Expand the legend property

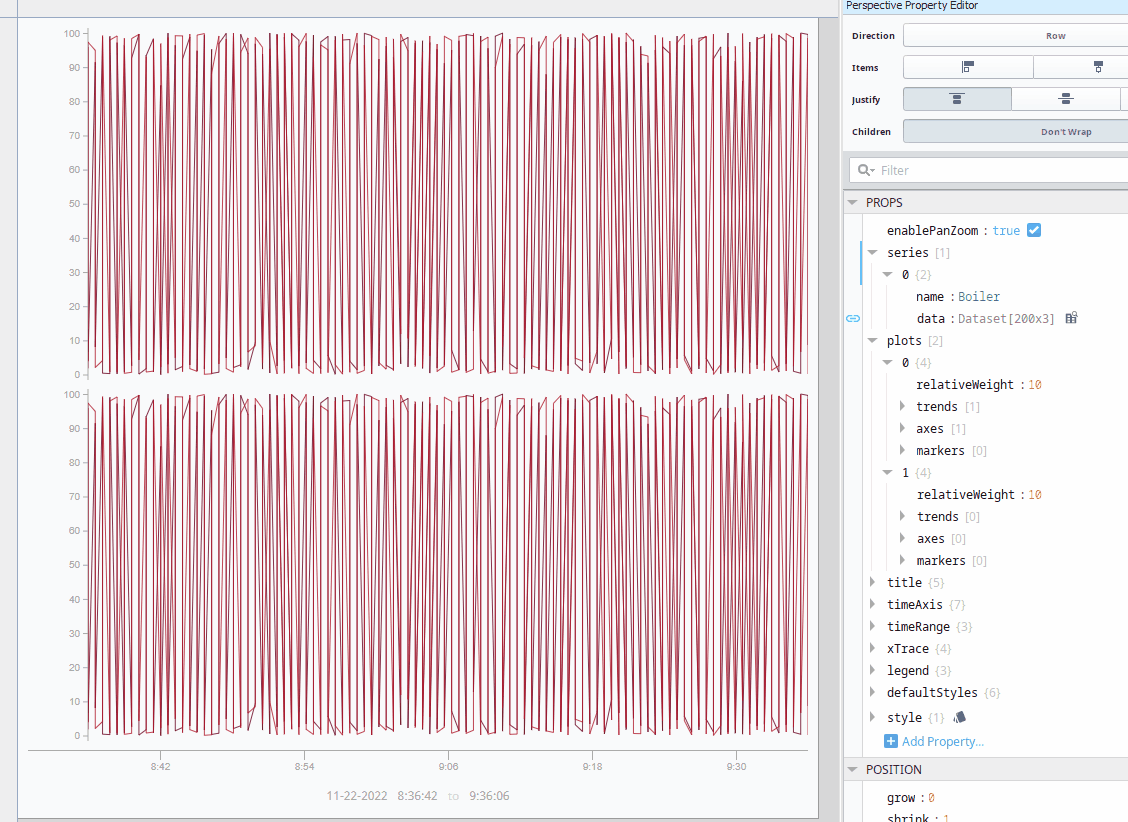[872, 670]
